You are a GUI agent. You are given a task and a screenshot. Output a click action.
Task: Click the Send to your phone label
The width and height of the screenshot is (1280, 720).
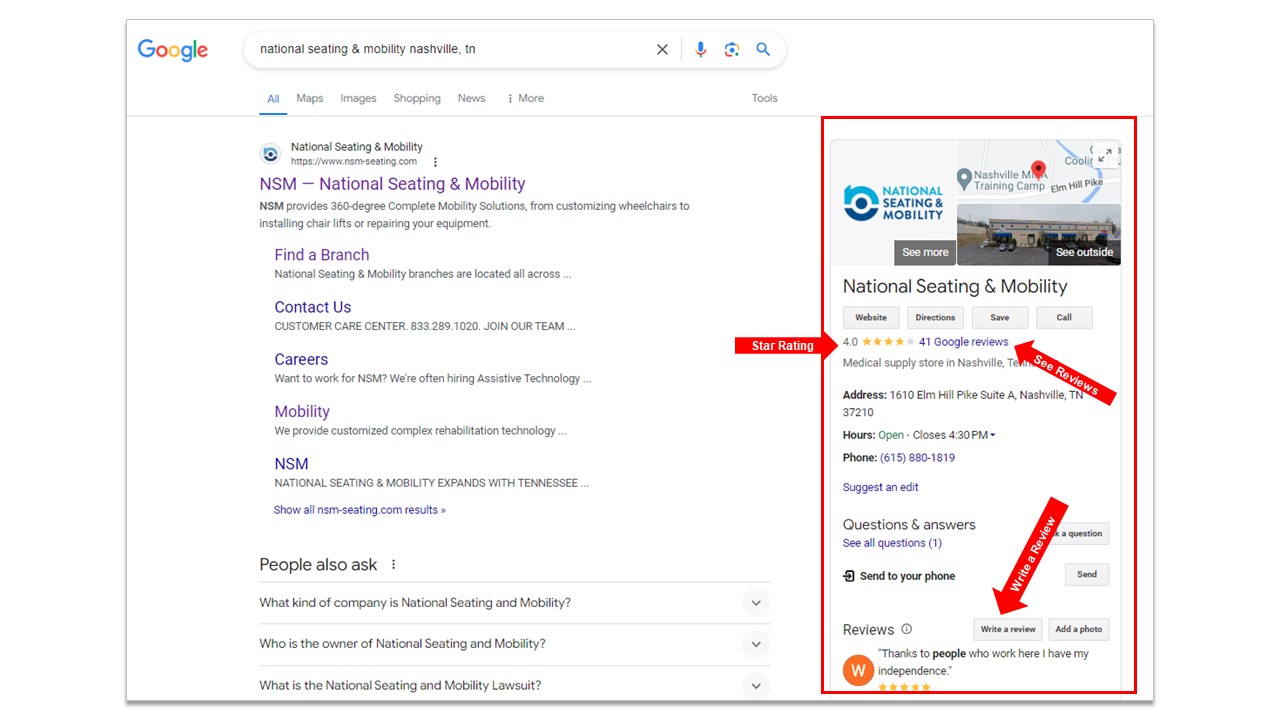[907, 576]
